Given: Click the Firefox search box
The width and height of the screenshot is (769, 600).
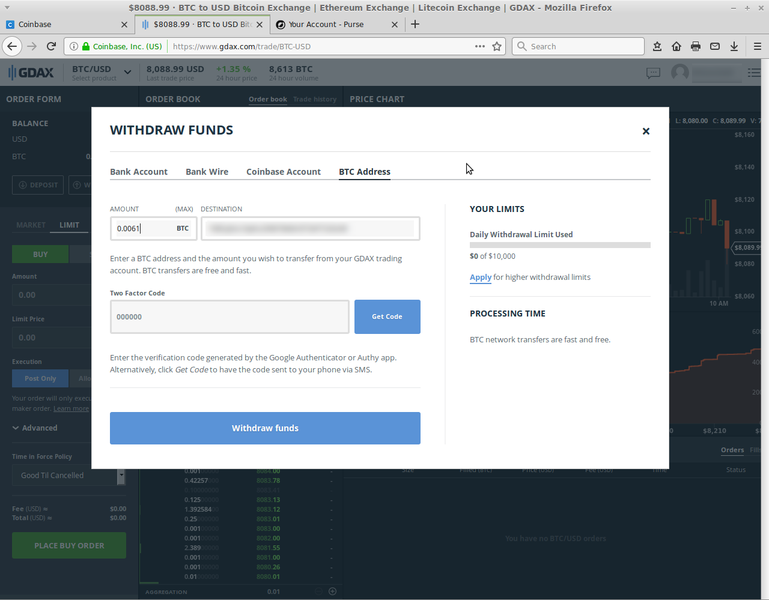Looking at the screenshot, I should tap(578, 46).
